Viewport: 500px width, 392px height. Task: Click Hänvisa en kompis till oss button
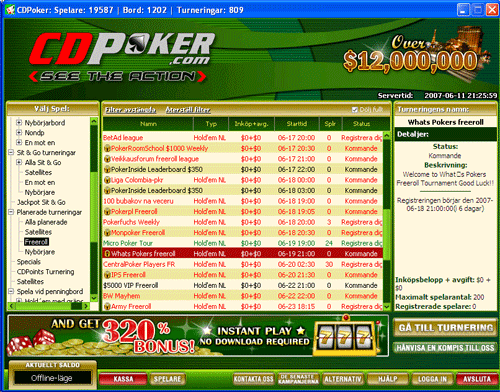(446, 348)
